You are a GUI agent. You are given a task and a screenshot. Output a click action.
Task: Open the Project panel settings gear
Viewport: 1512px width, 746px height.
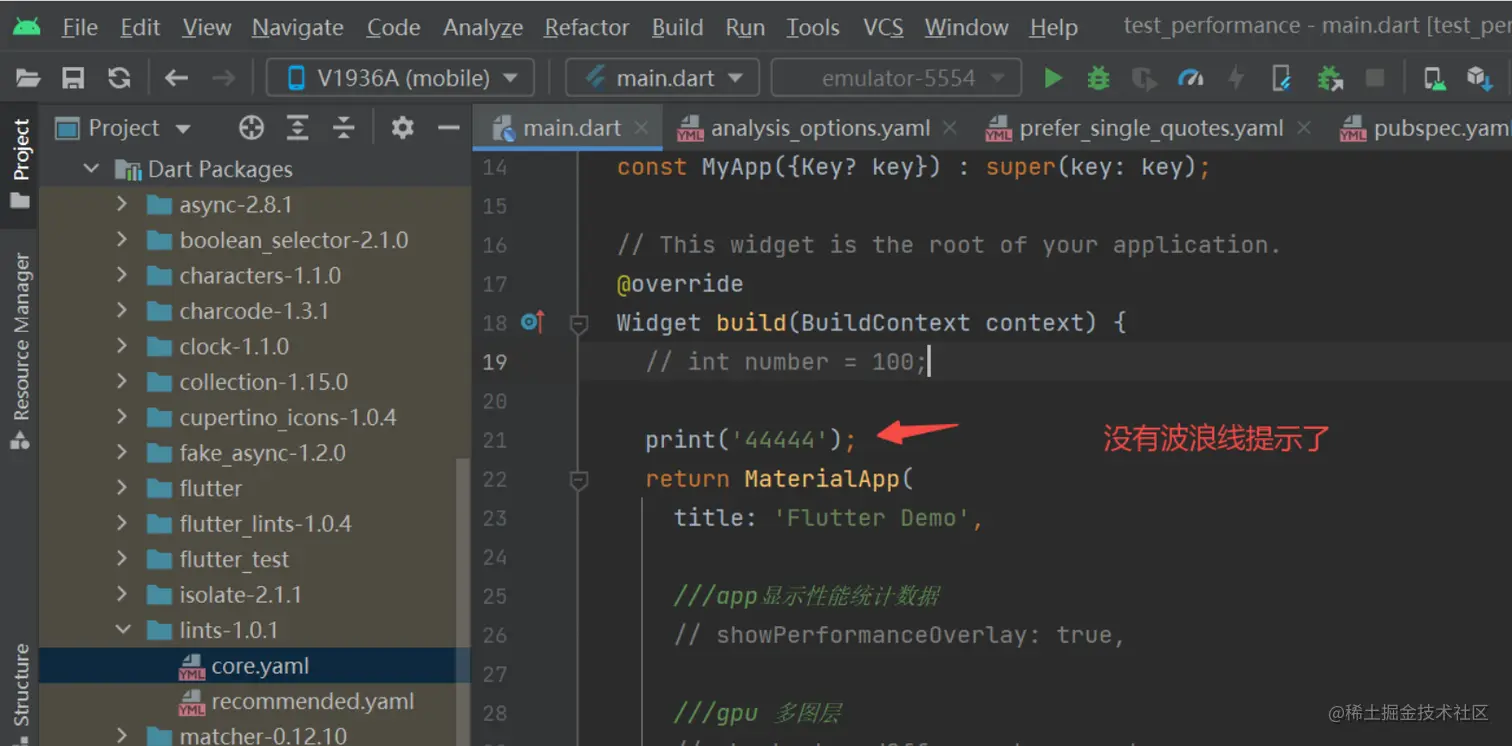pos(402,127)
